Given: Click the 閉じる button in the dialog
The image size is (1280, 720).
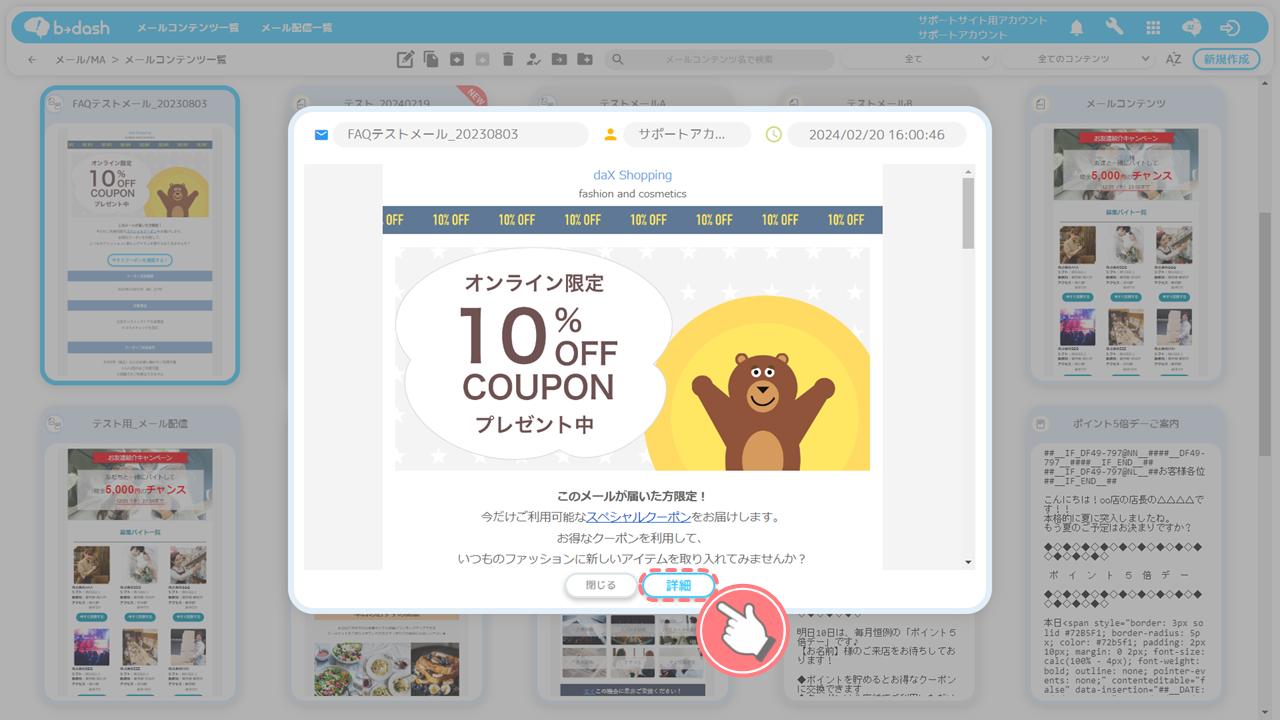Looking at the screenshot, I should (x=601, y=585).
